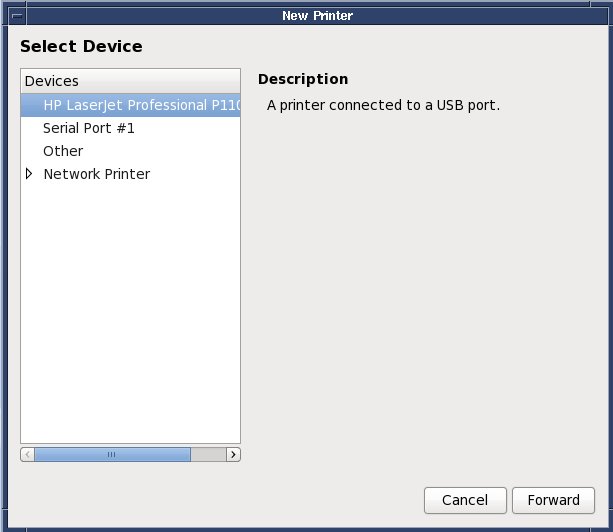
Task: Select the Network Printer entry label
Action: click(97, 174)
